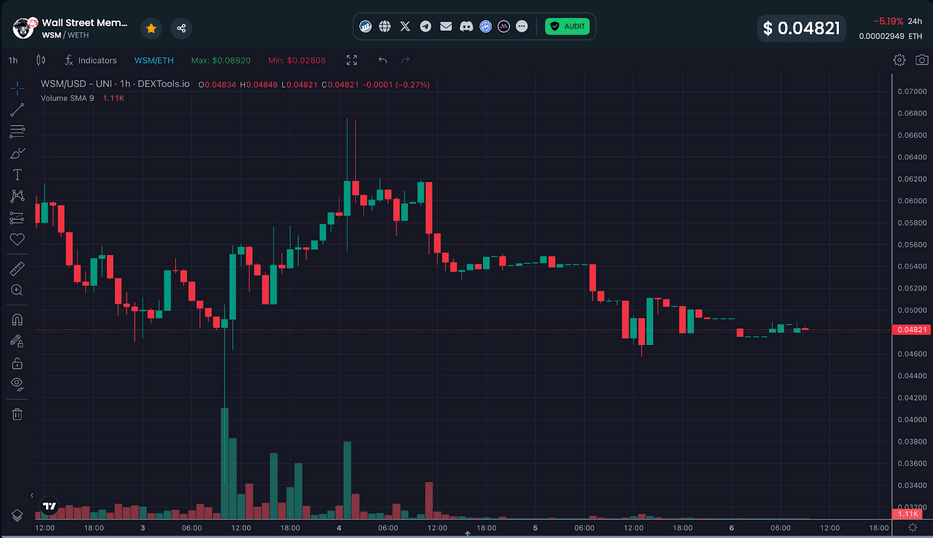
Task: Select the ruler measure tool
Action: pos(17,268)
